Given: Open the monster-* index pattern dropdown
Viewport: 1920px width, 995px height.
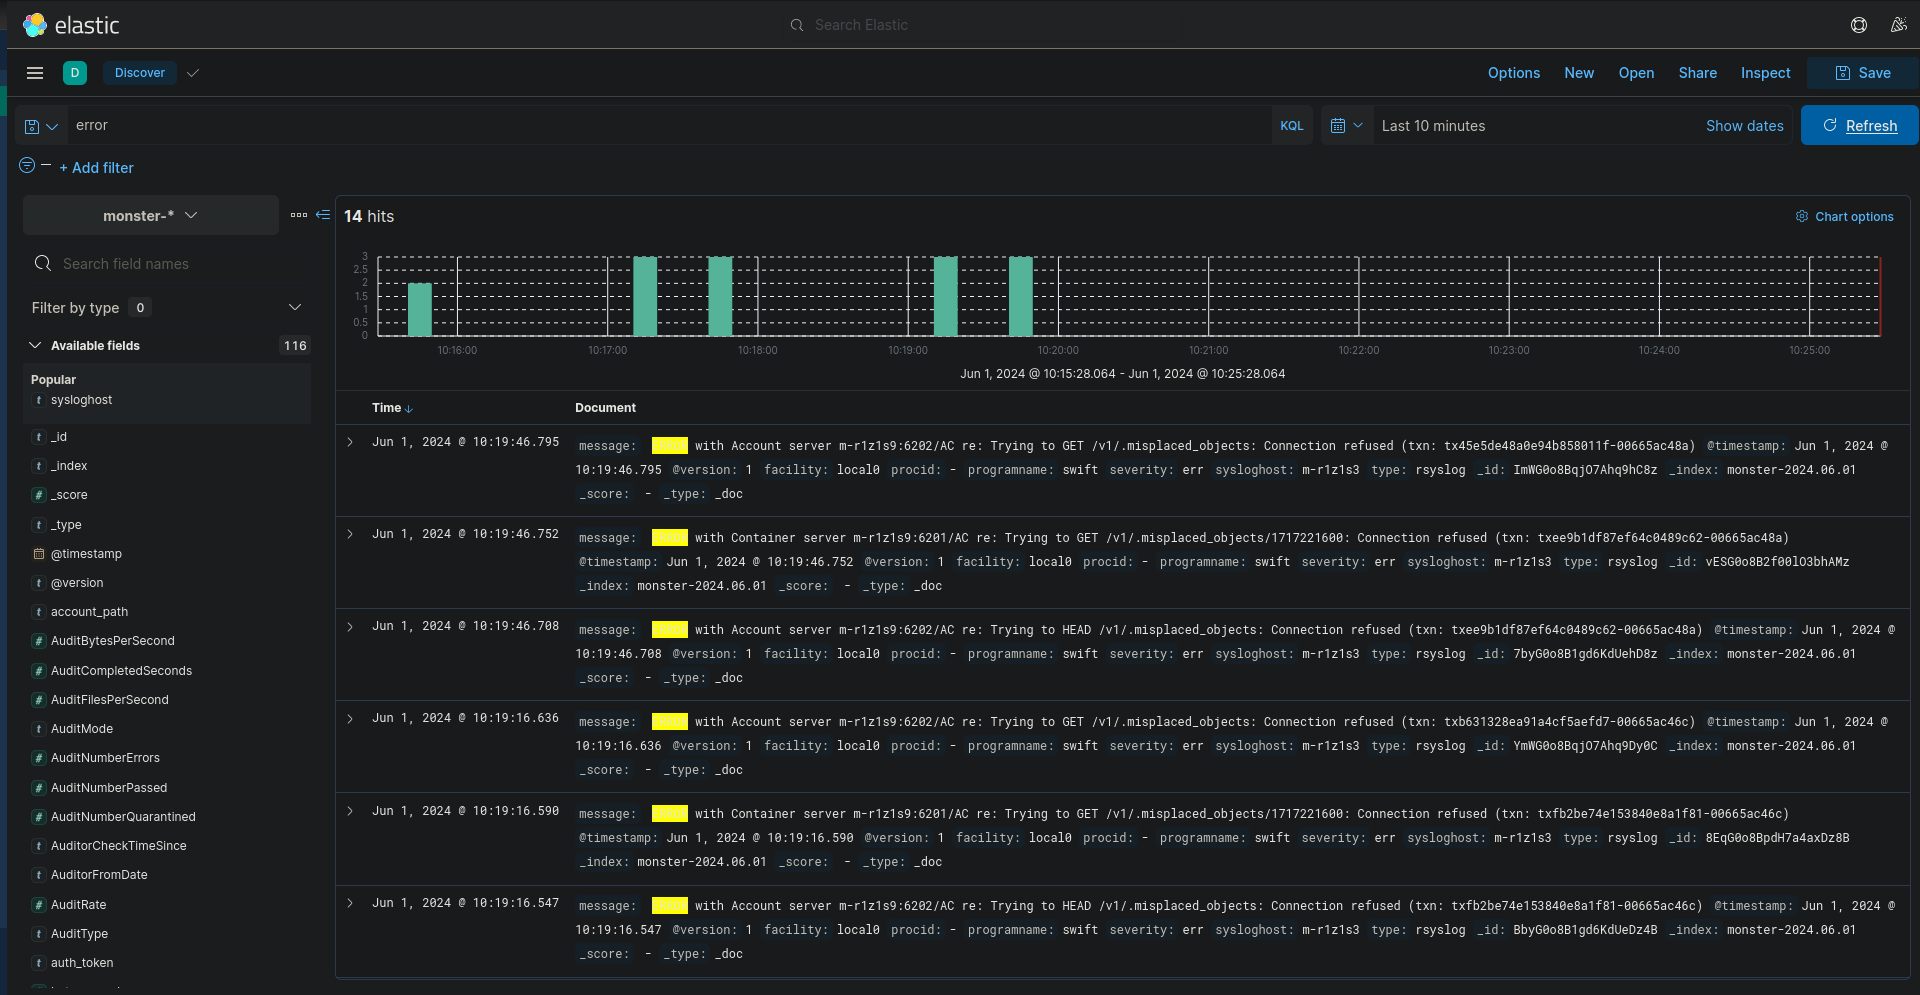Looking at the screenshot, I should click(x=150, y=216).
